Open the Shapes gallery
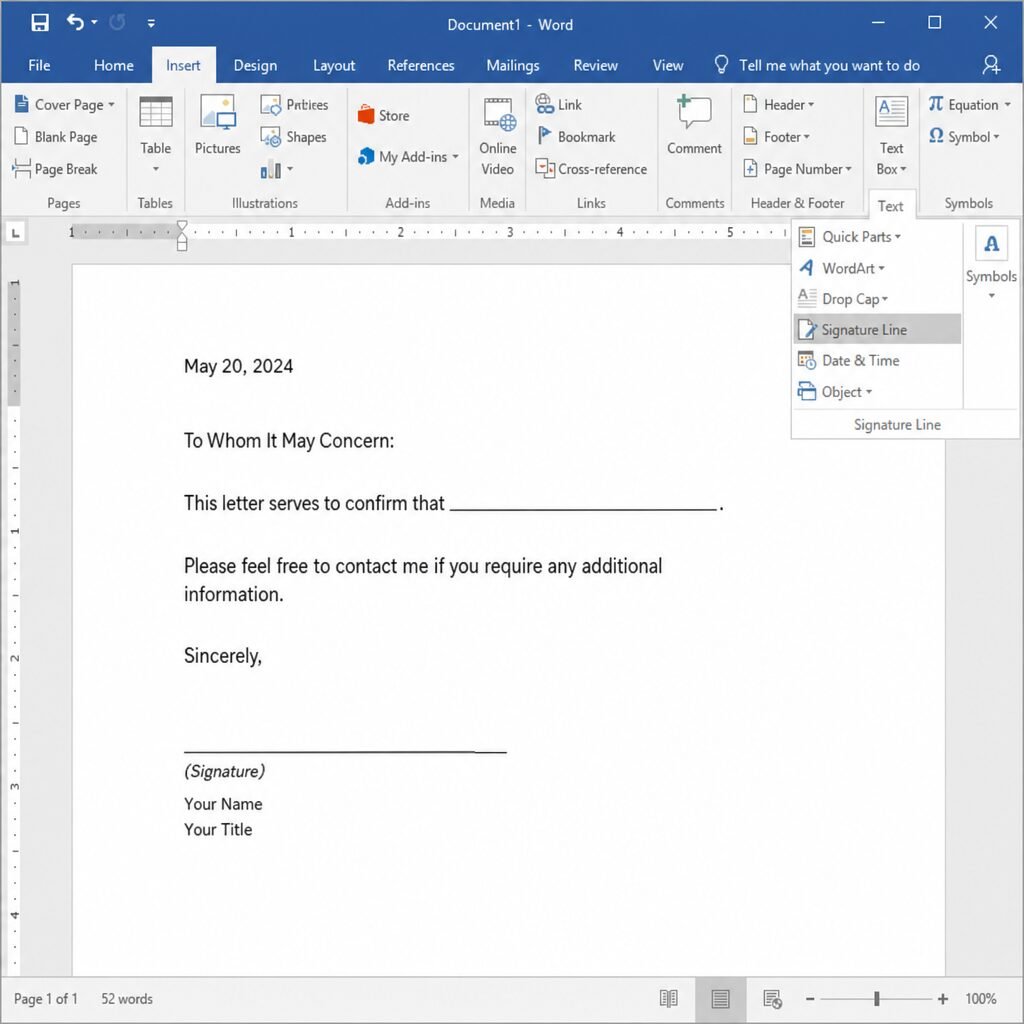 [x=293, y=137]
